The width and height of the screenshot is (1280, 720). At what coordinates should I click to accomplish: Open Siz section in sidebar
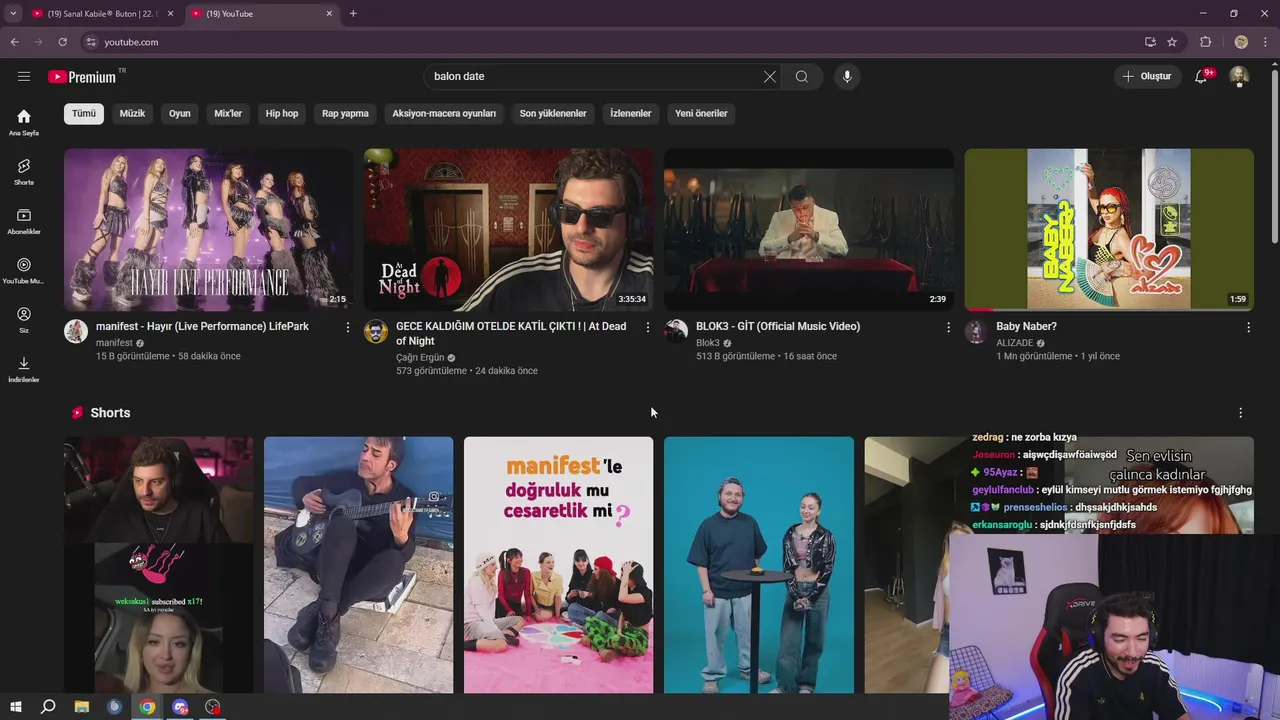click(x=24, y=320)
